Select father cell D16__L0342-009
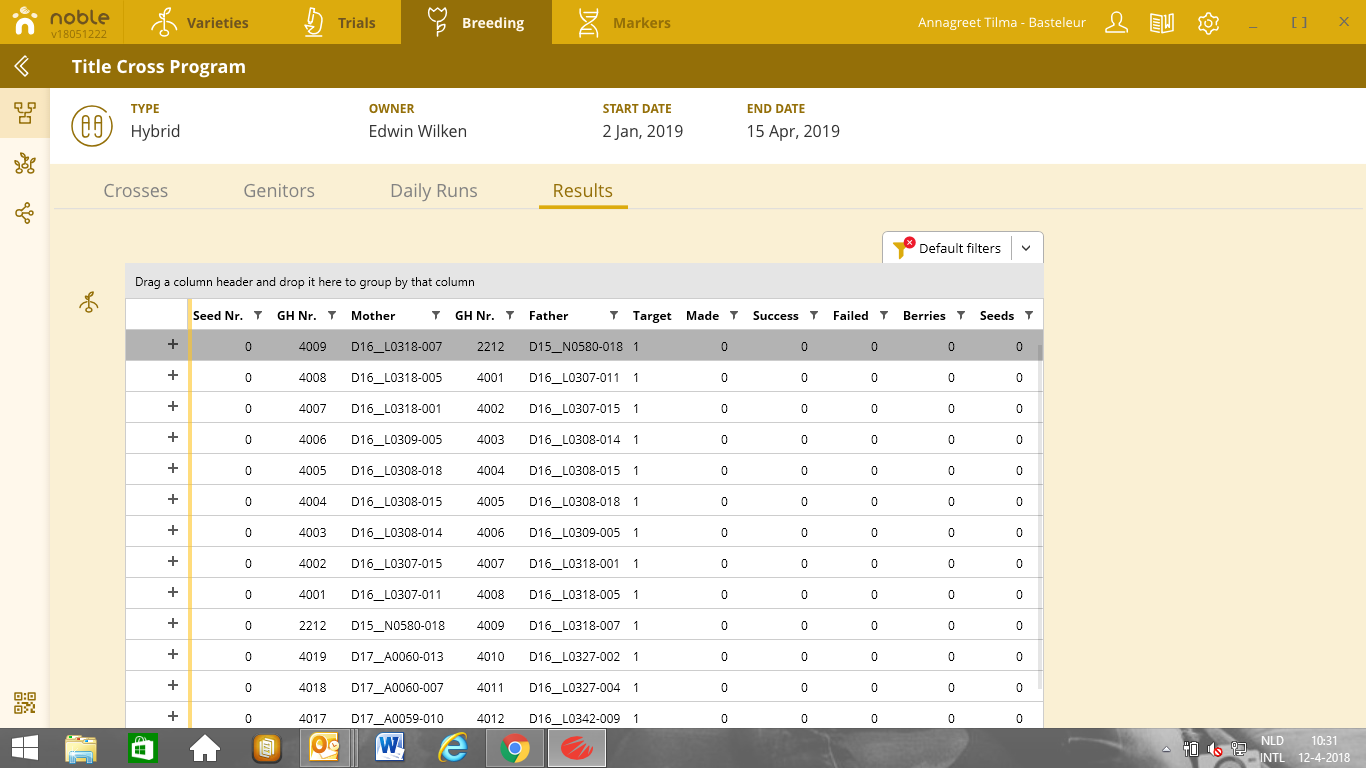The image size is (1366, 768). pos(575,719)
